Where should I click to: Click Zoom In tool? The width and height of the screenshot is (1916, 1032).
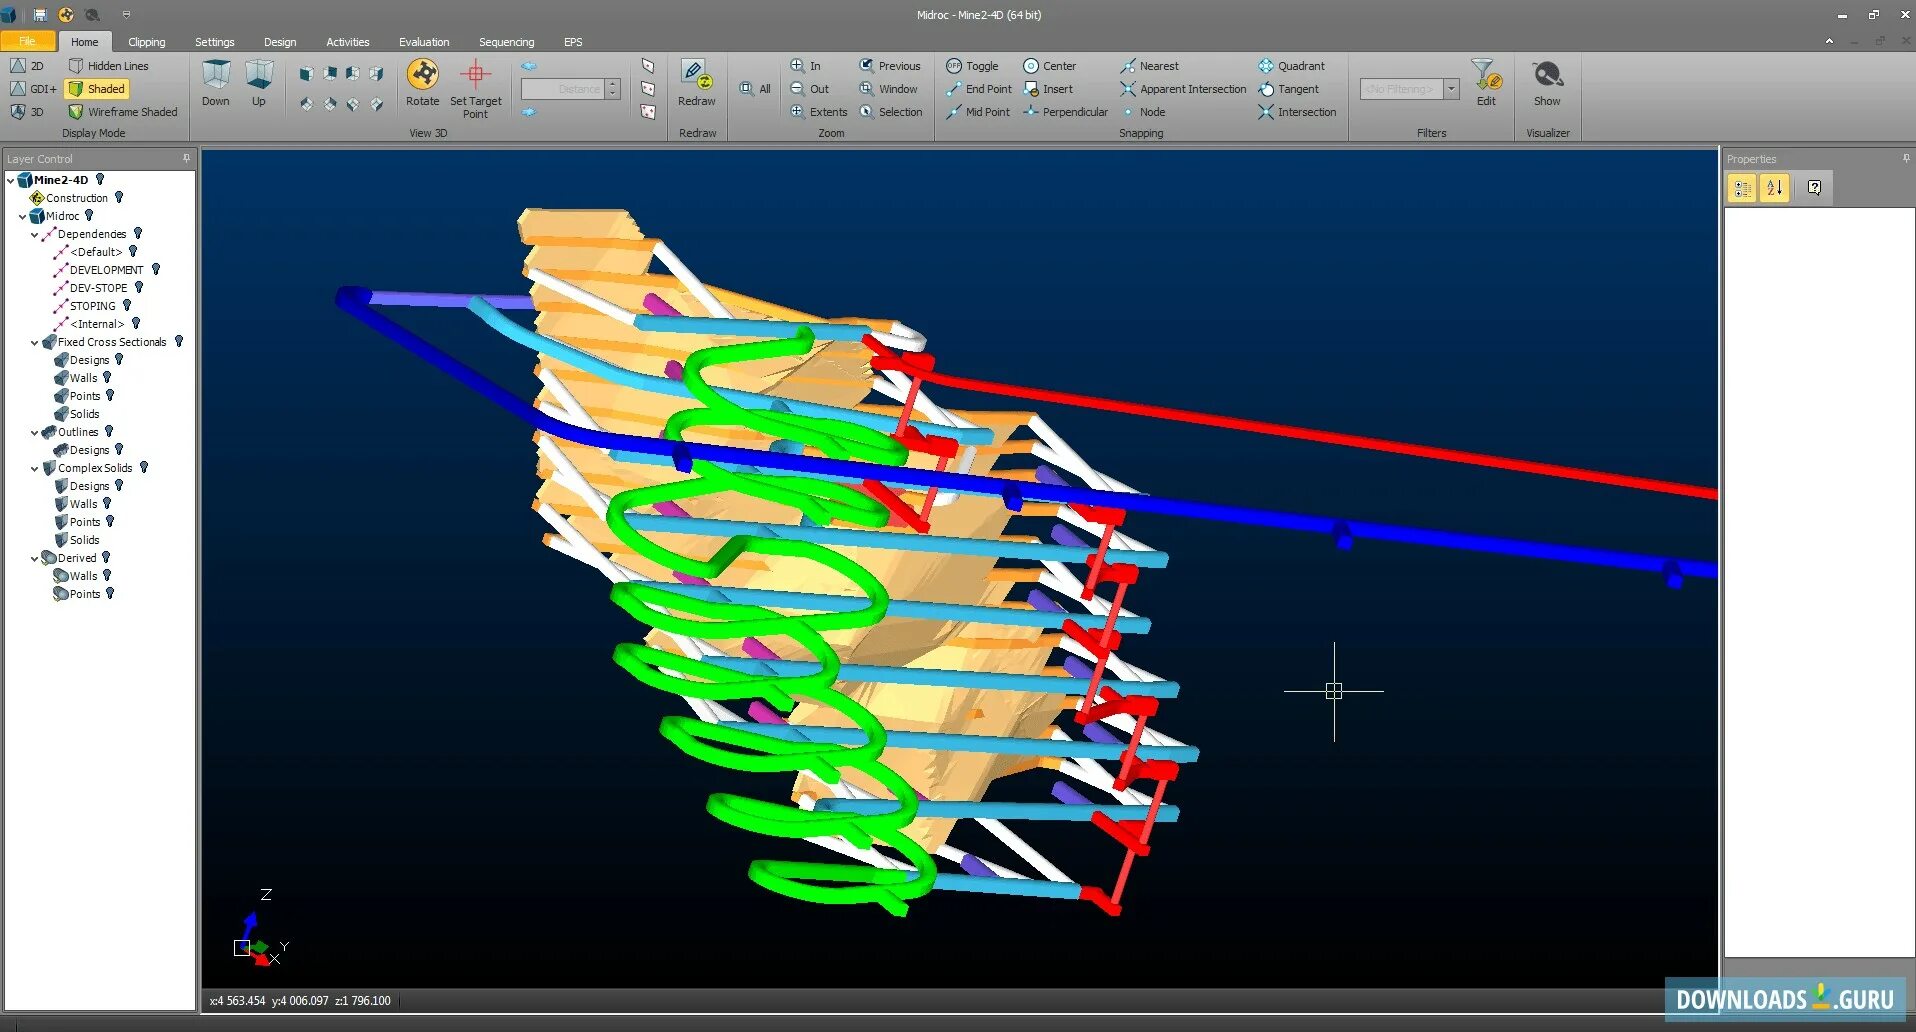pyautogui.click(x=806, y=66)
